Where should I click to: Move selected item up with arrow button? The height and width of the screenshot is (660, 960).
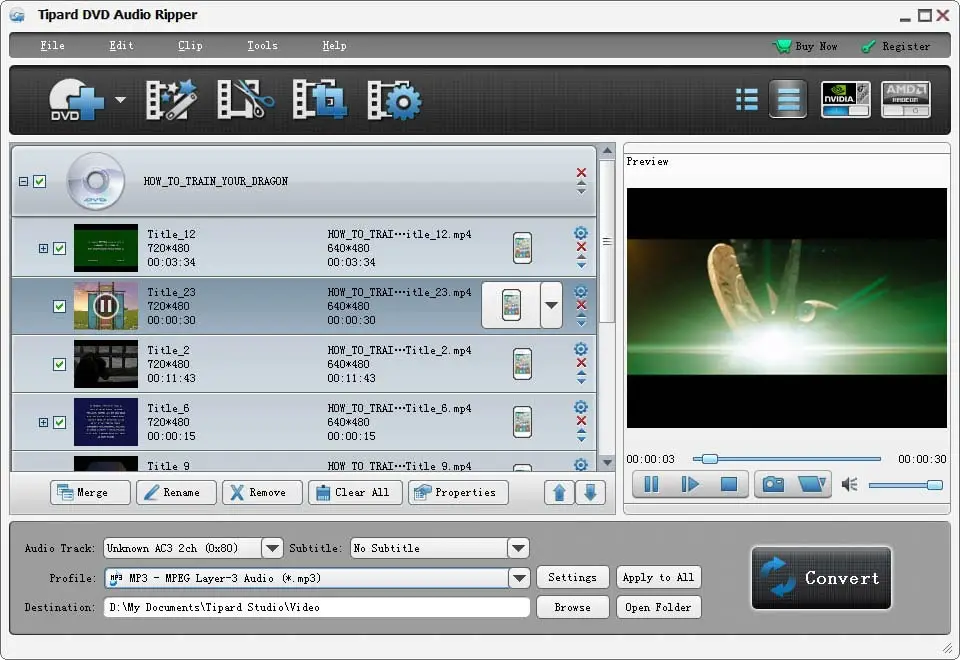(559, 493)
